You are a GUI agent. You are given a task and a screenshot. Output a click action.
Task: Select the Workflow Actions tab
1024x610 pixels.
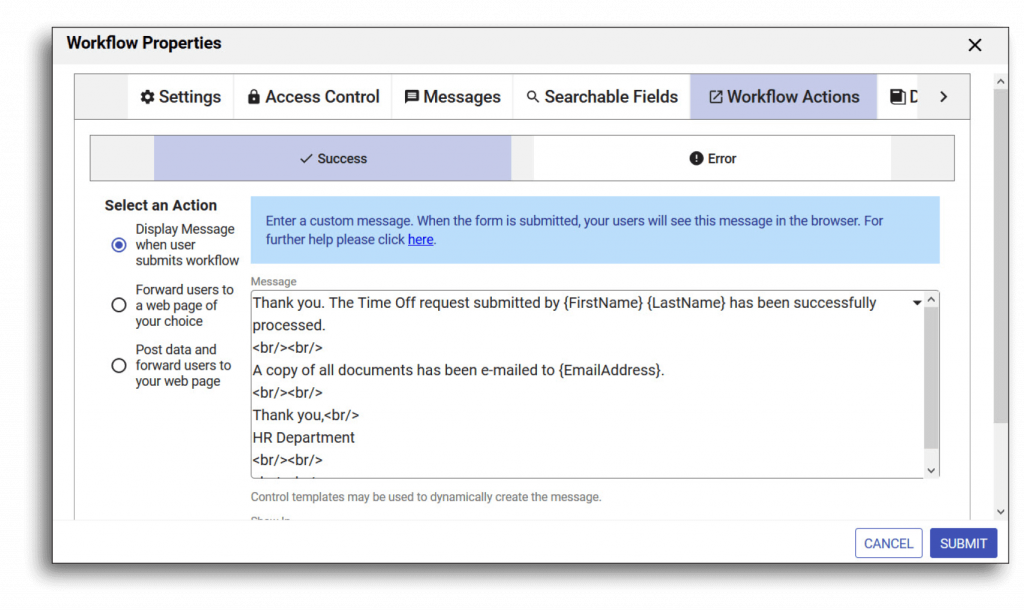tap(784, 97)
